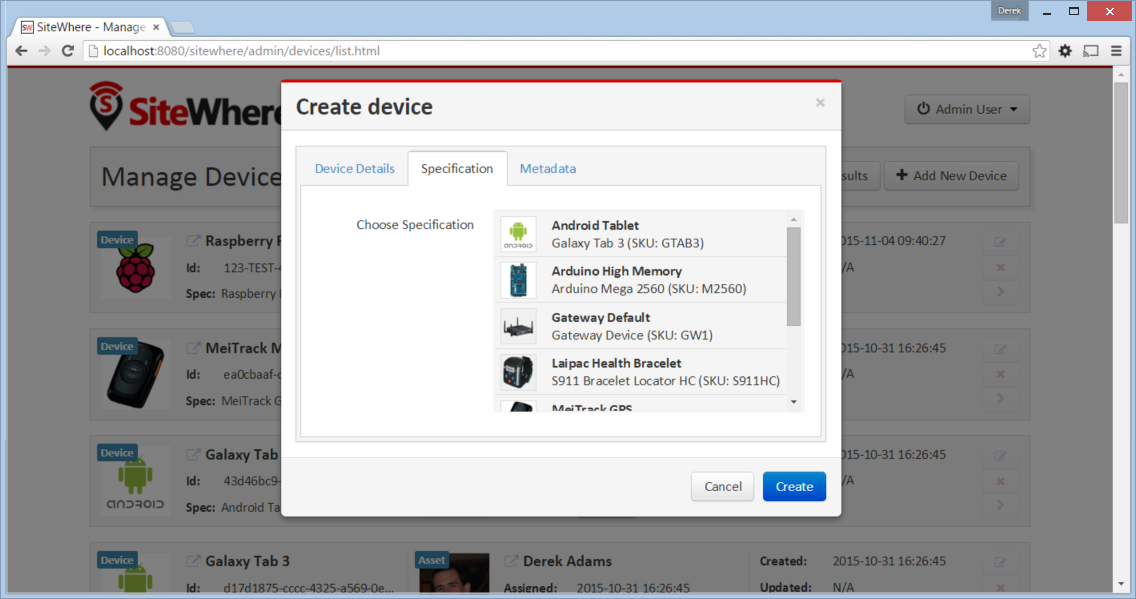Viewport: 1136px width, 599px height.
Task: Open the Metadata tab
Action: (548, 168)
